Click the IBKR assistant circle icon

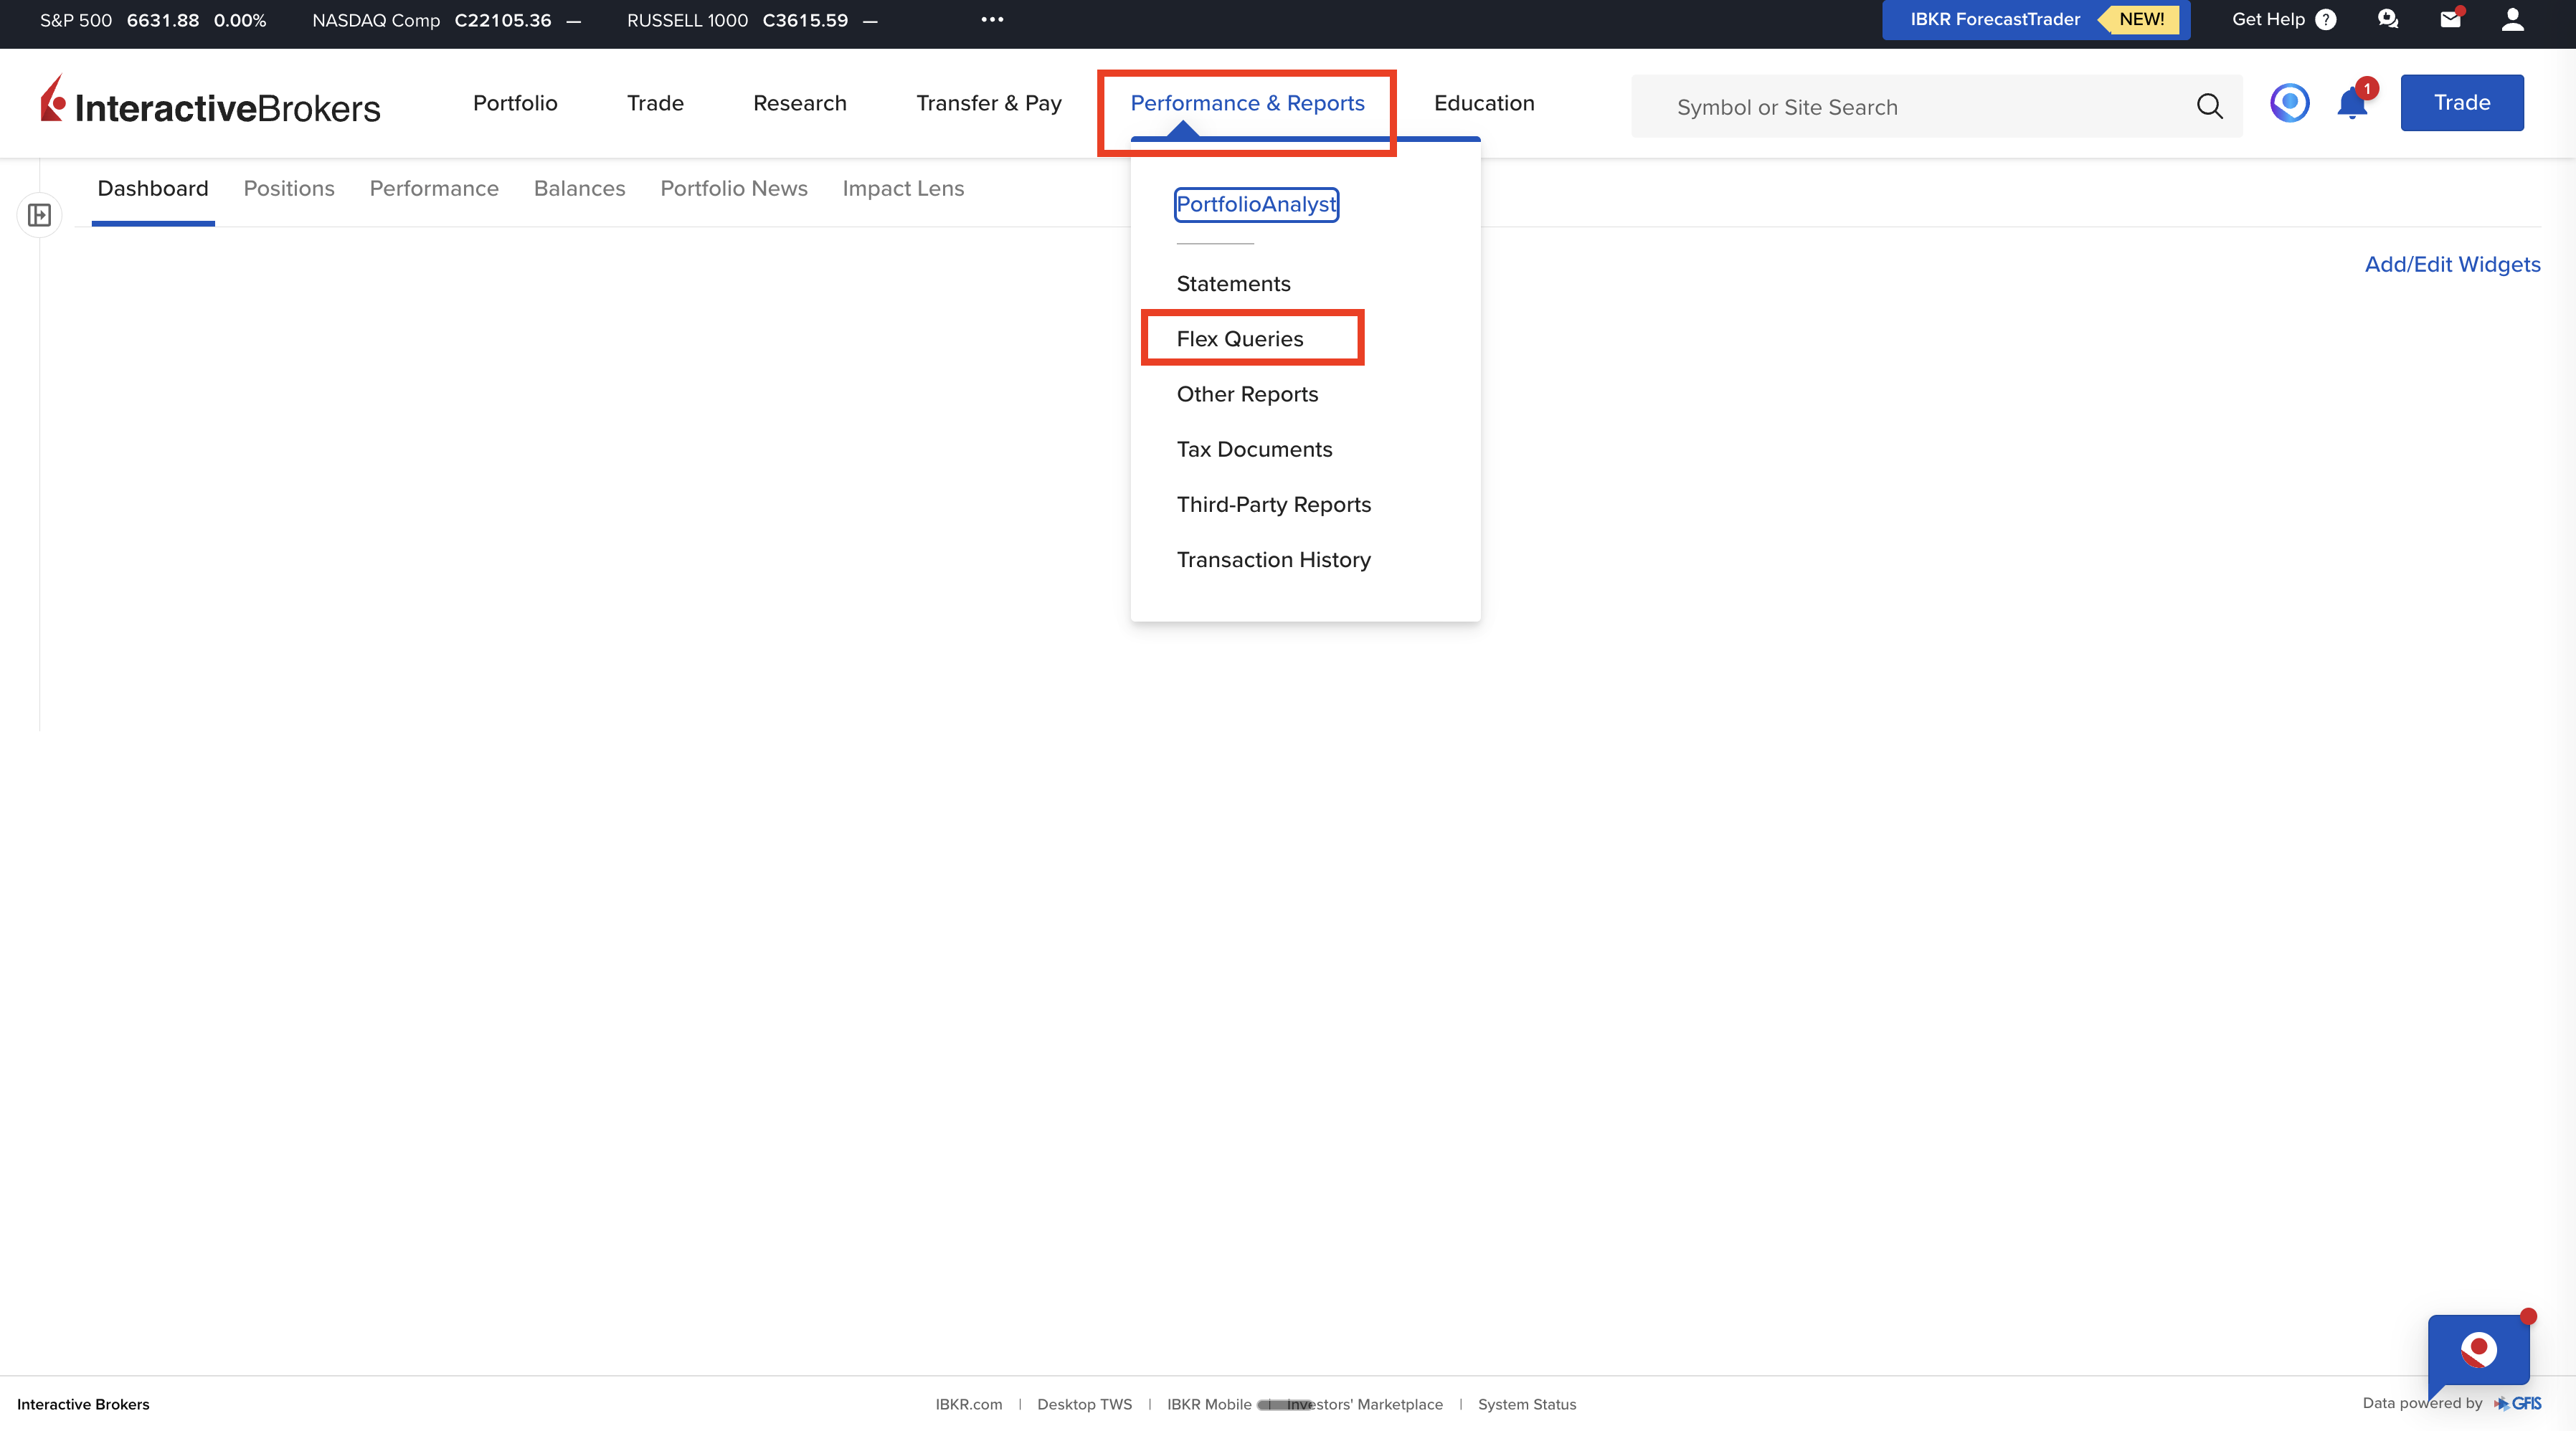(x=2289, y=103)
